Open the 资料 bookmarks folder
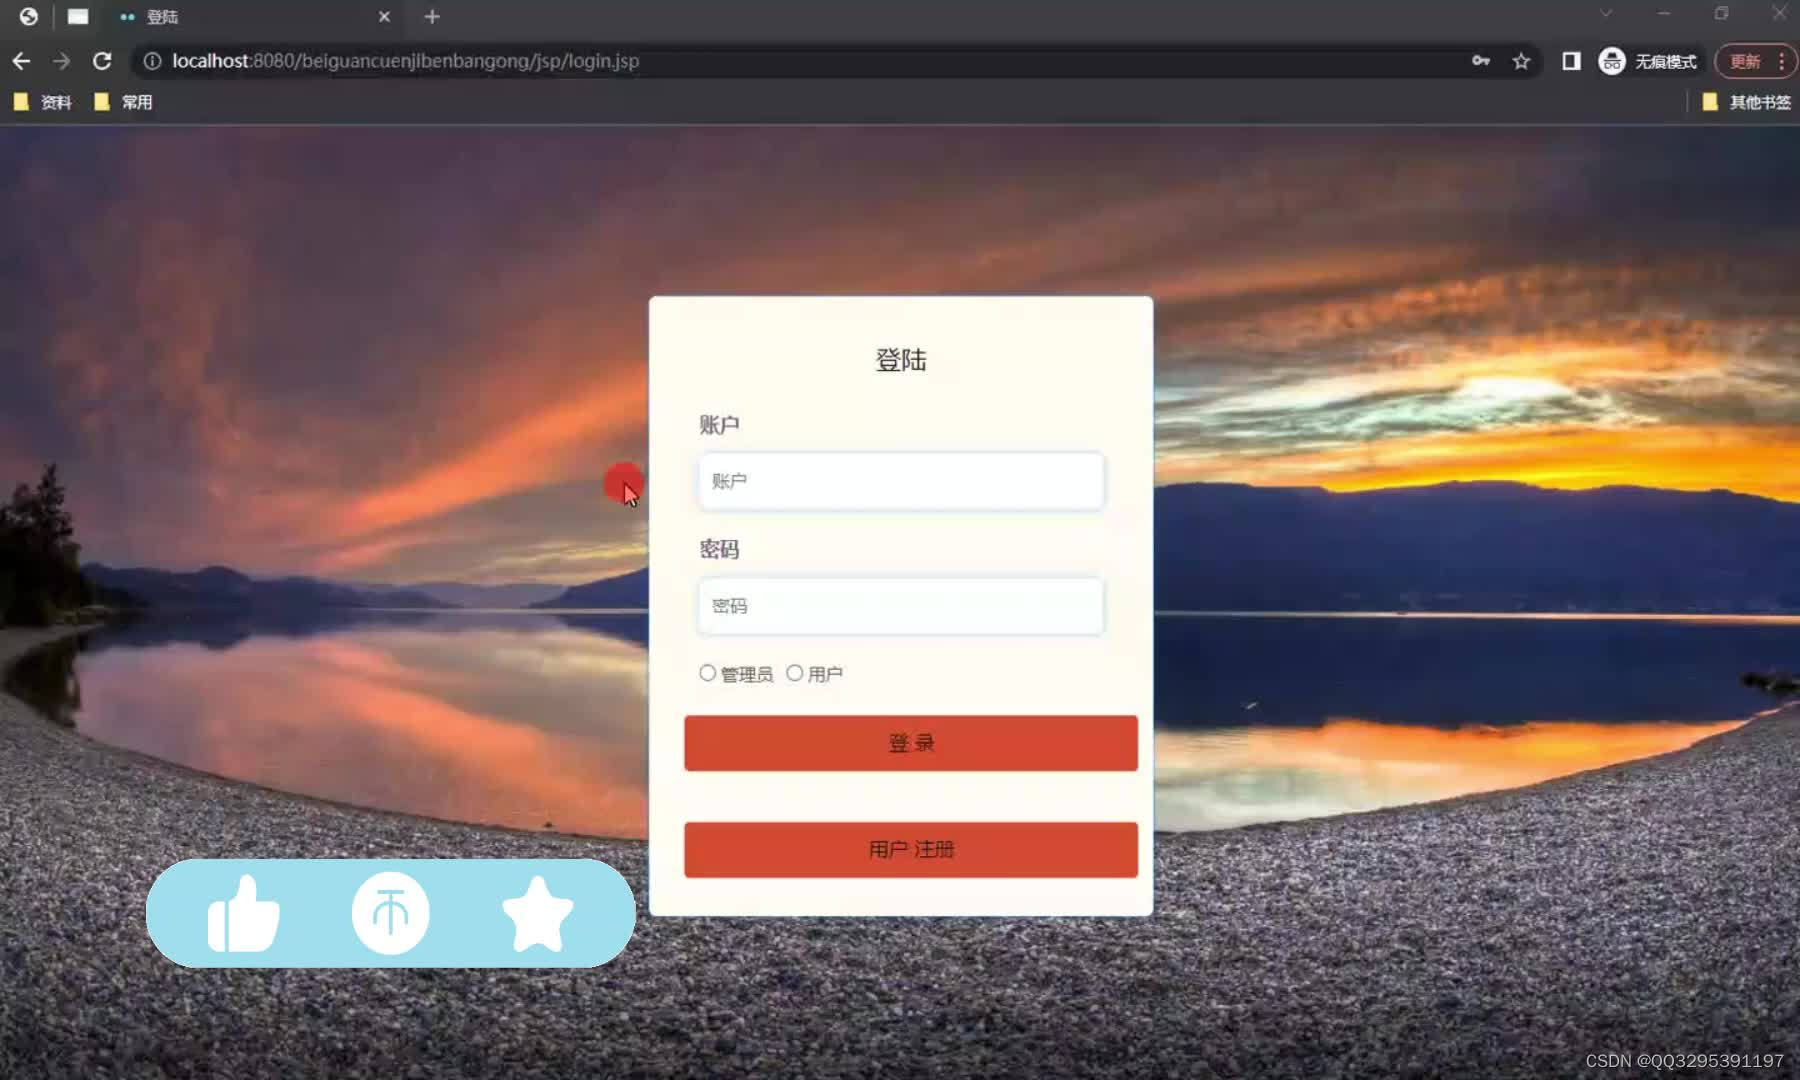This screenshot has width=1800, height=1080. pos(43,102)
